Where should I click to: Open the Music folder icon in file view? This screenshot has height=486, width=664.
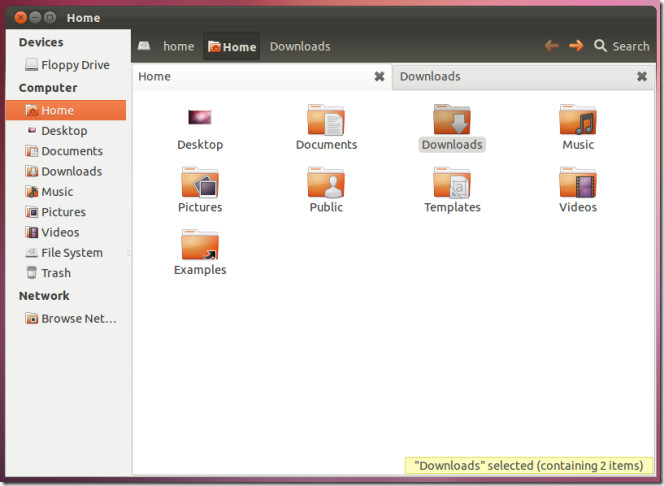pos(578,120)
